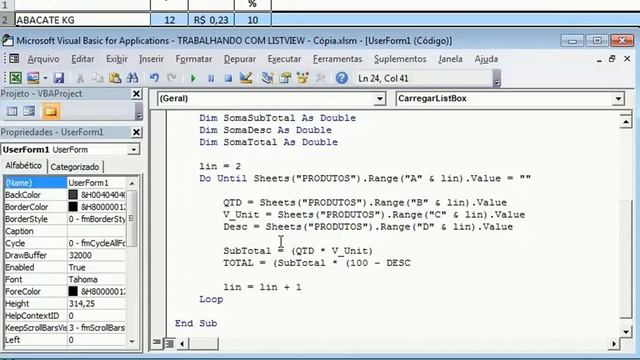This screenshot has width=640, height=360.
Task: Click the BorderColor property color swatch
Action: click(73, 207)
